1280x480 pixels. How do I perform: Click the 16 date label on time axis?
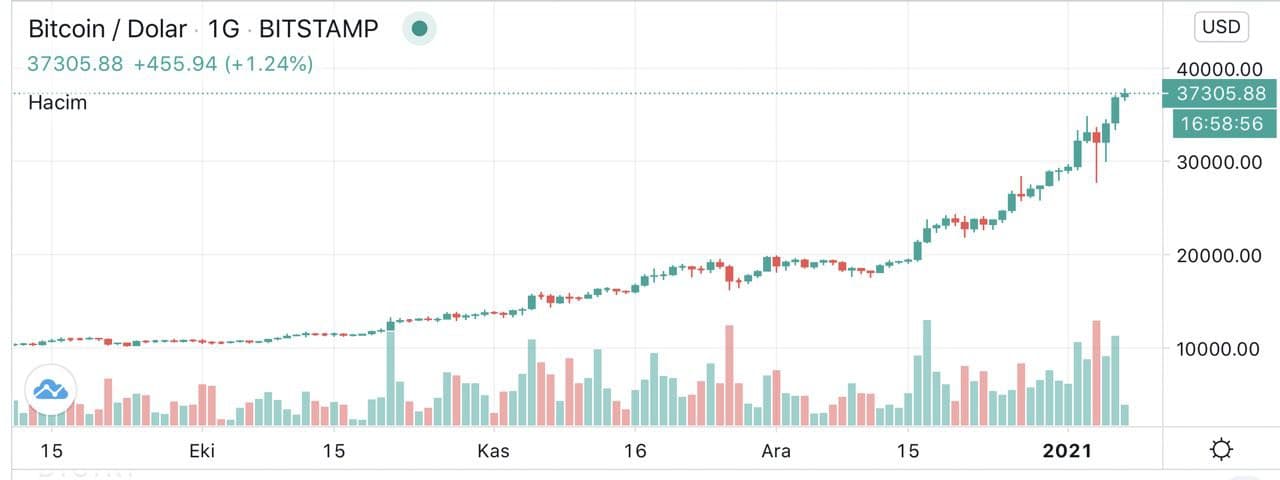click(635, 451)
